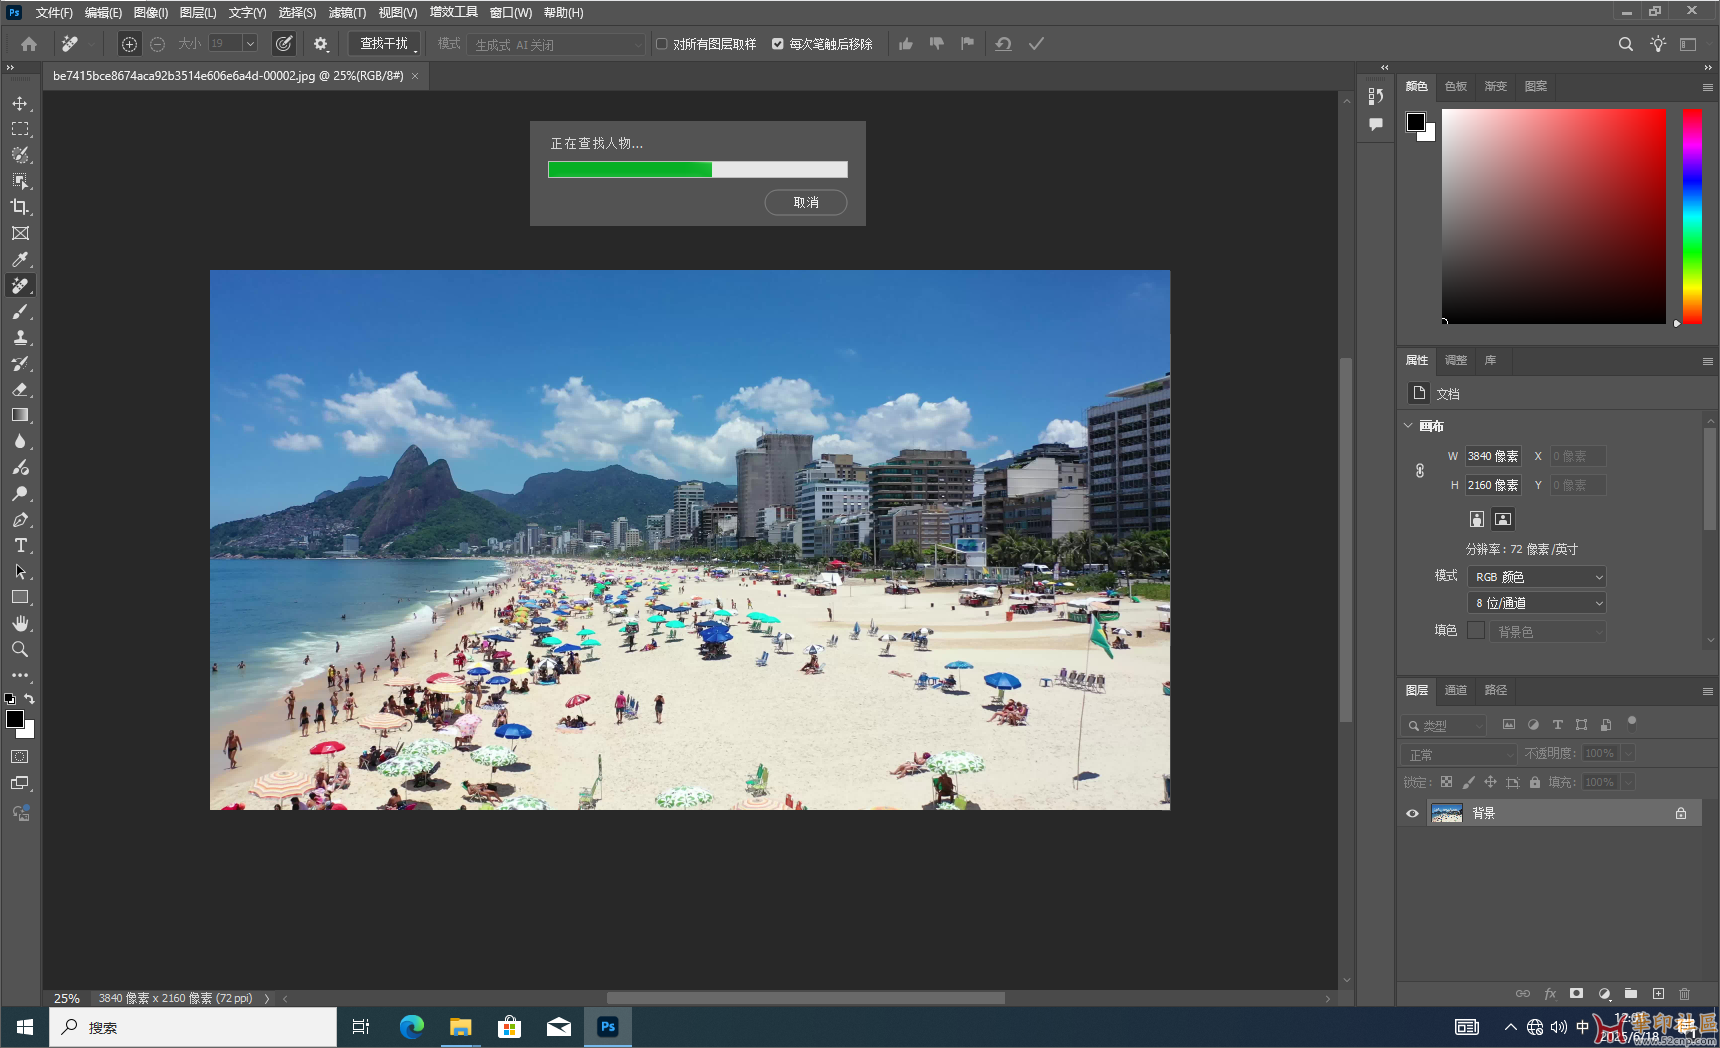Select the Eyedropper tool
The width and height of the screenshot is (1720, 1048).
point(20,260)
